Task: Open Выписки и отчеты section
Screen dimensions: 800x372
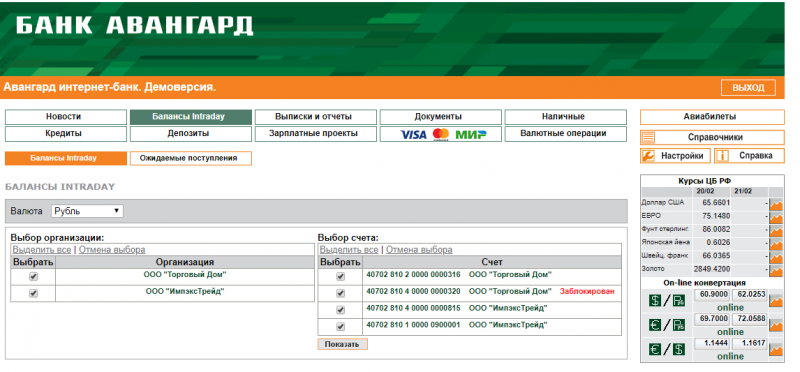Action: 316,117
